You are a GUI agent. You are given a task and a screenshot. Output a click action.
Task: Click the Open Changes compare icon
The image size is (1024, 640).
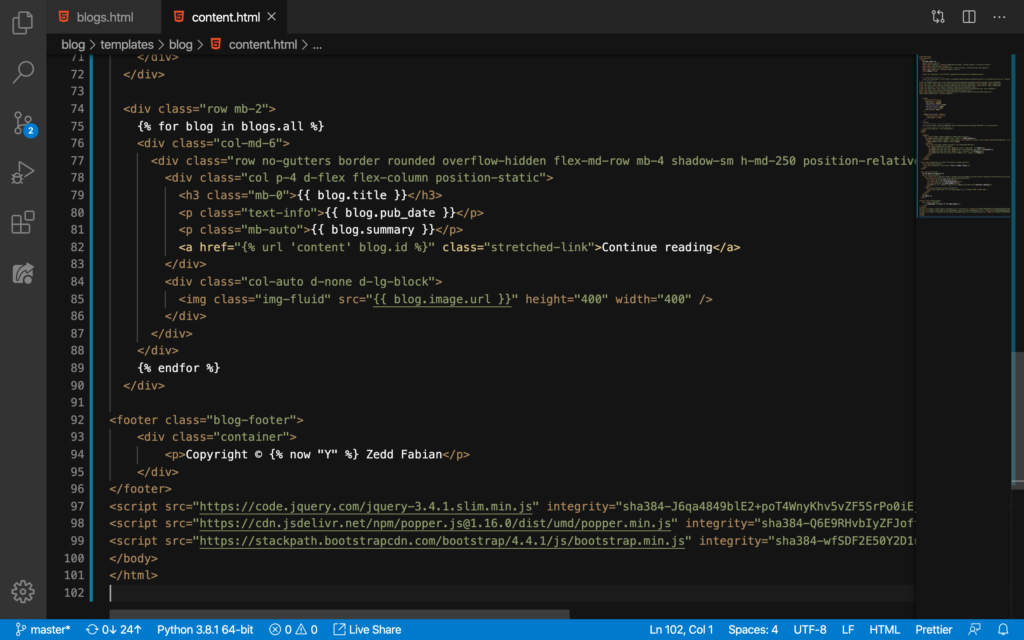tap(938, 17)
